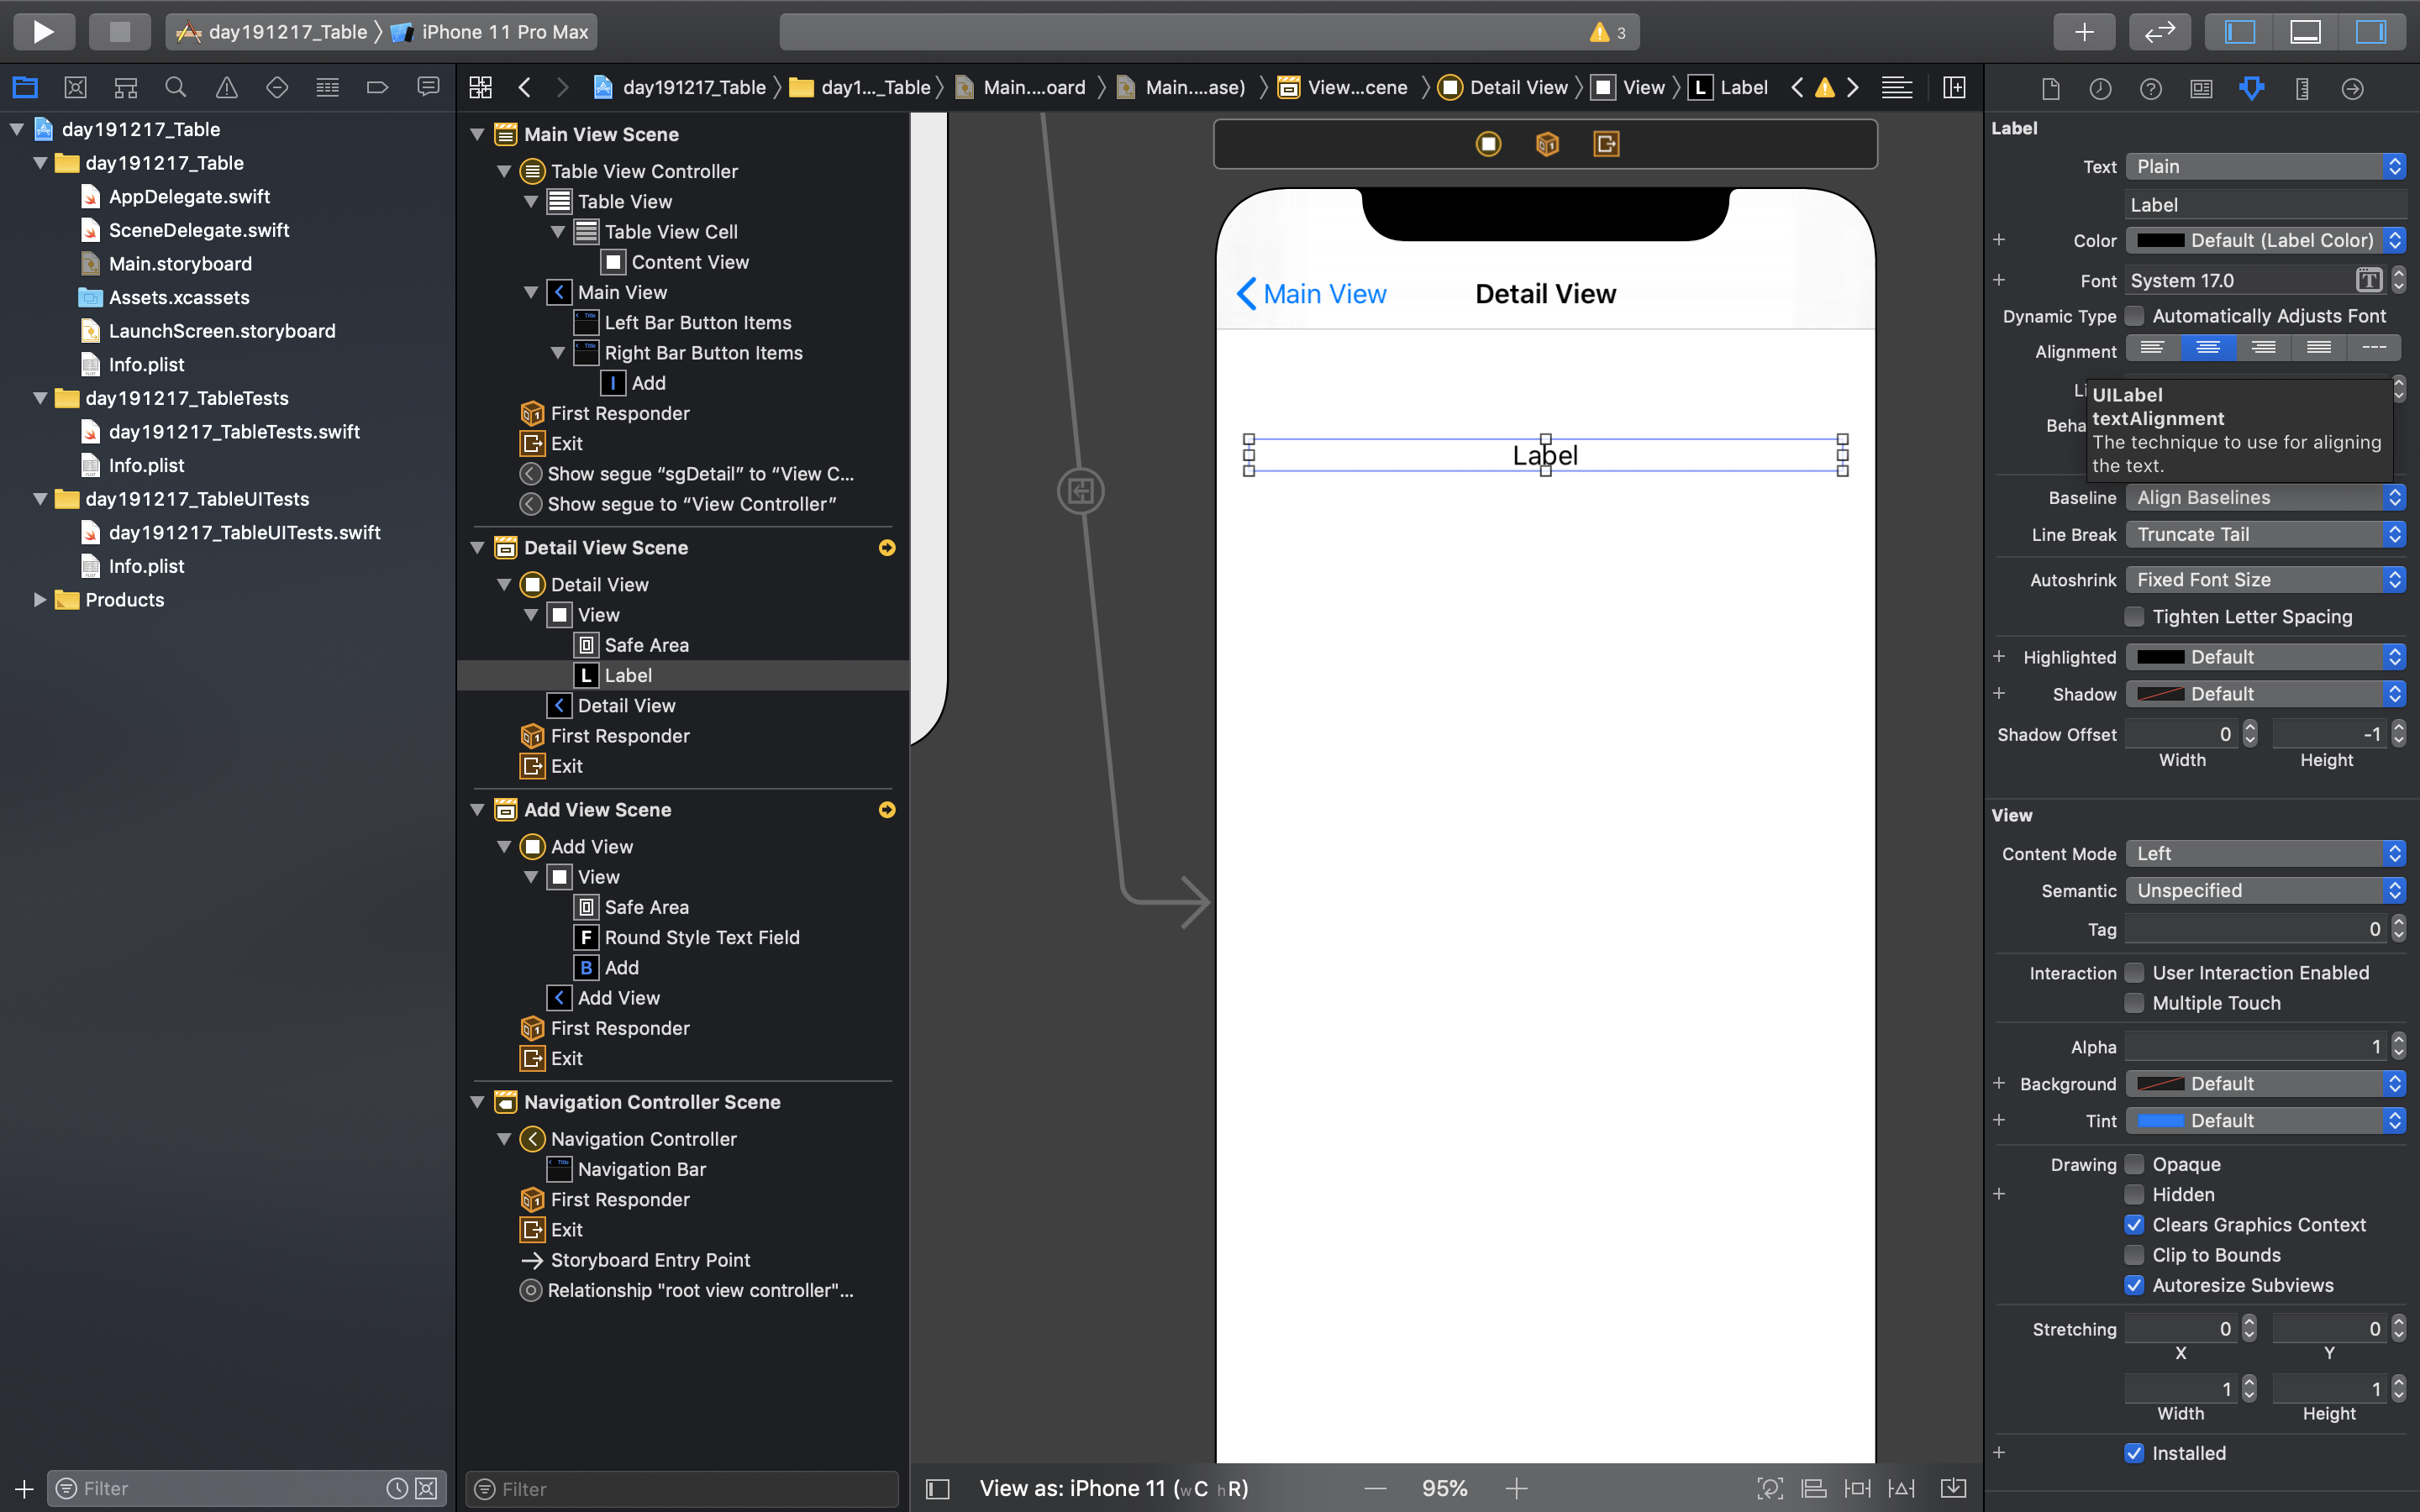Screen dimensions: 2420x1512
Task: Click the Add Editor button
Action: click(1954, 88)
